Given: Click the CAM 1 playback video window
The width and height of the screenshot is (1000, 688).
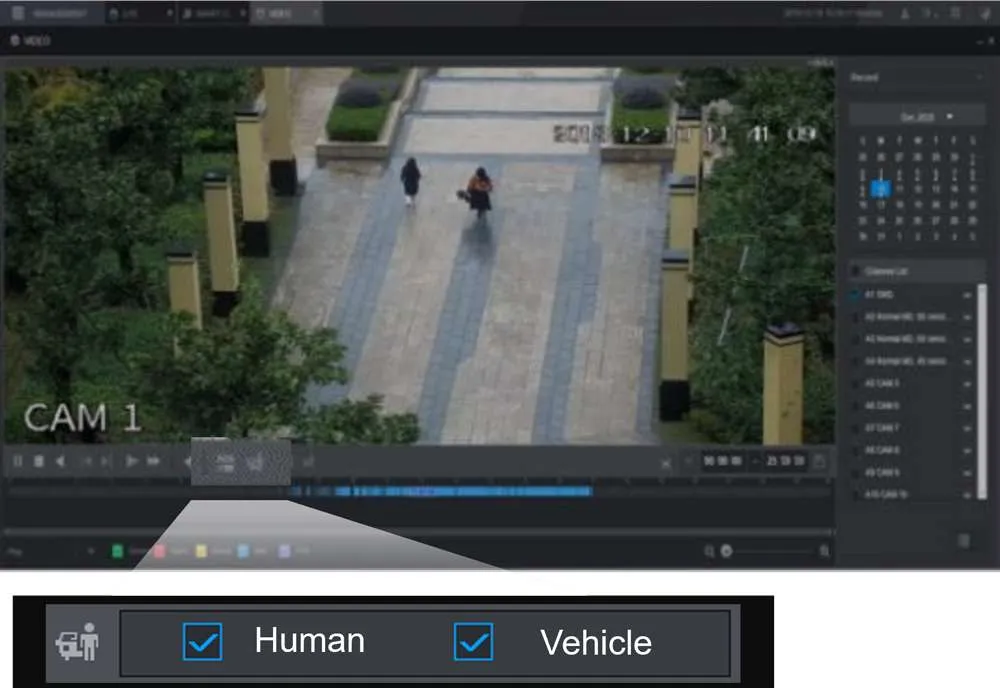Looking at the screenshot, I should [x=419, y=255].
